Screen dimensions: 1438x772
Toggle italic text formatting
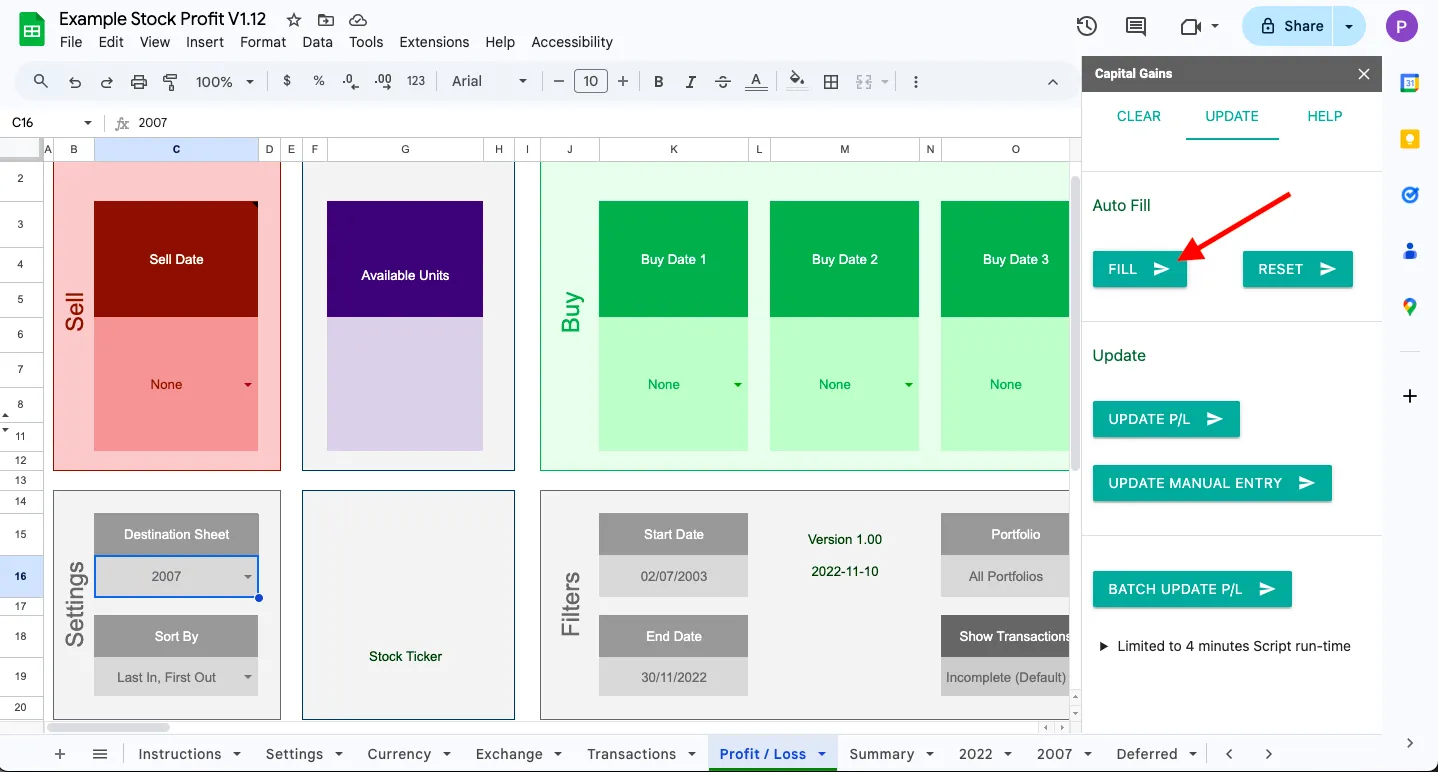[x=691, y=82]
